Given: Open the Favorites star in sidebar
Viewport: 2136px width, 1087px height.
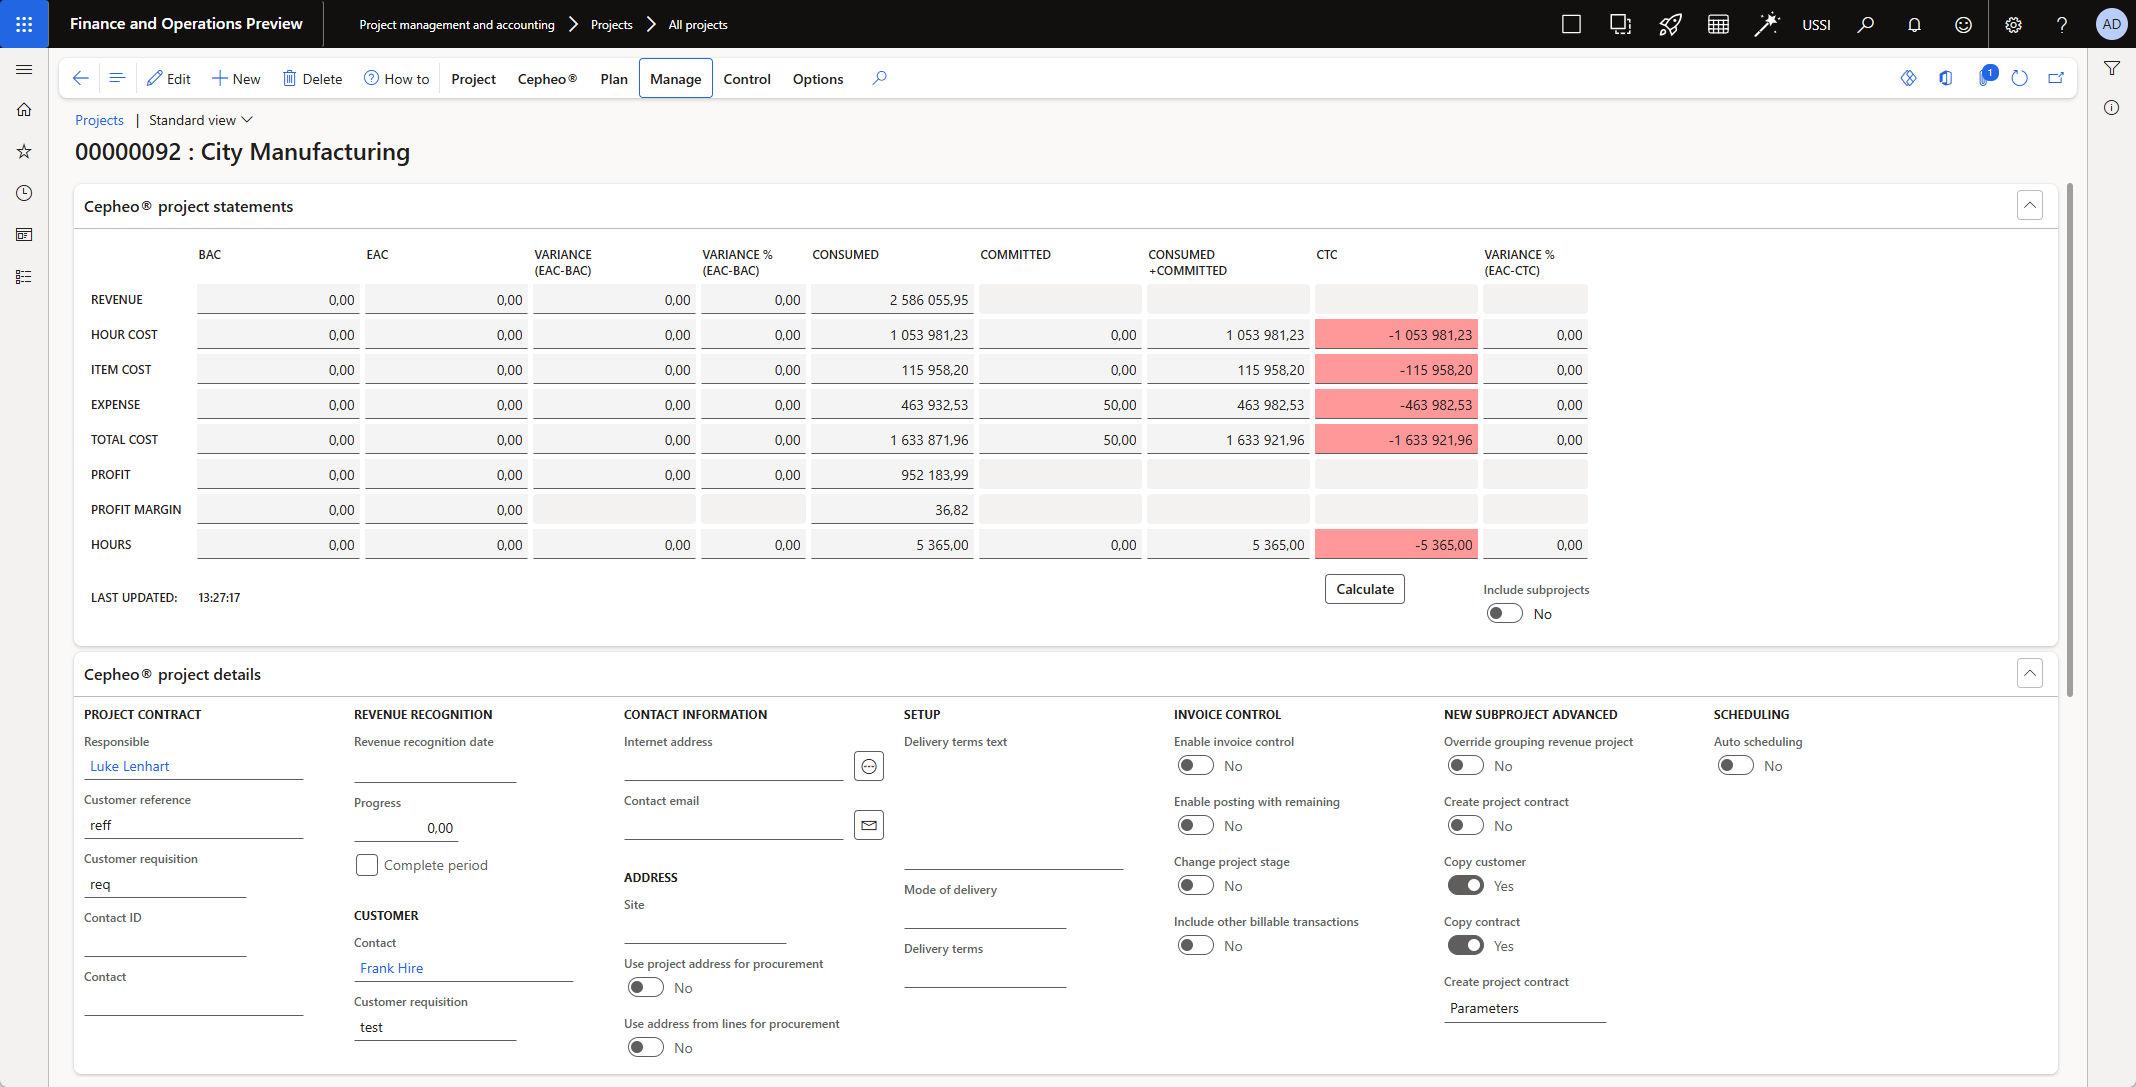Looking at the screenshot, I should 24,151.
